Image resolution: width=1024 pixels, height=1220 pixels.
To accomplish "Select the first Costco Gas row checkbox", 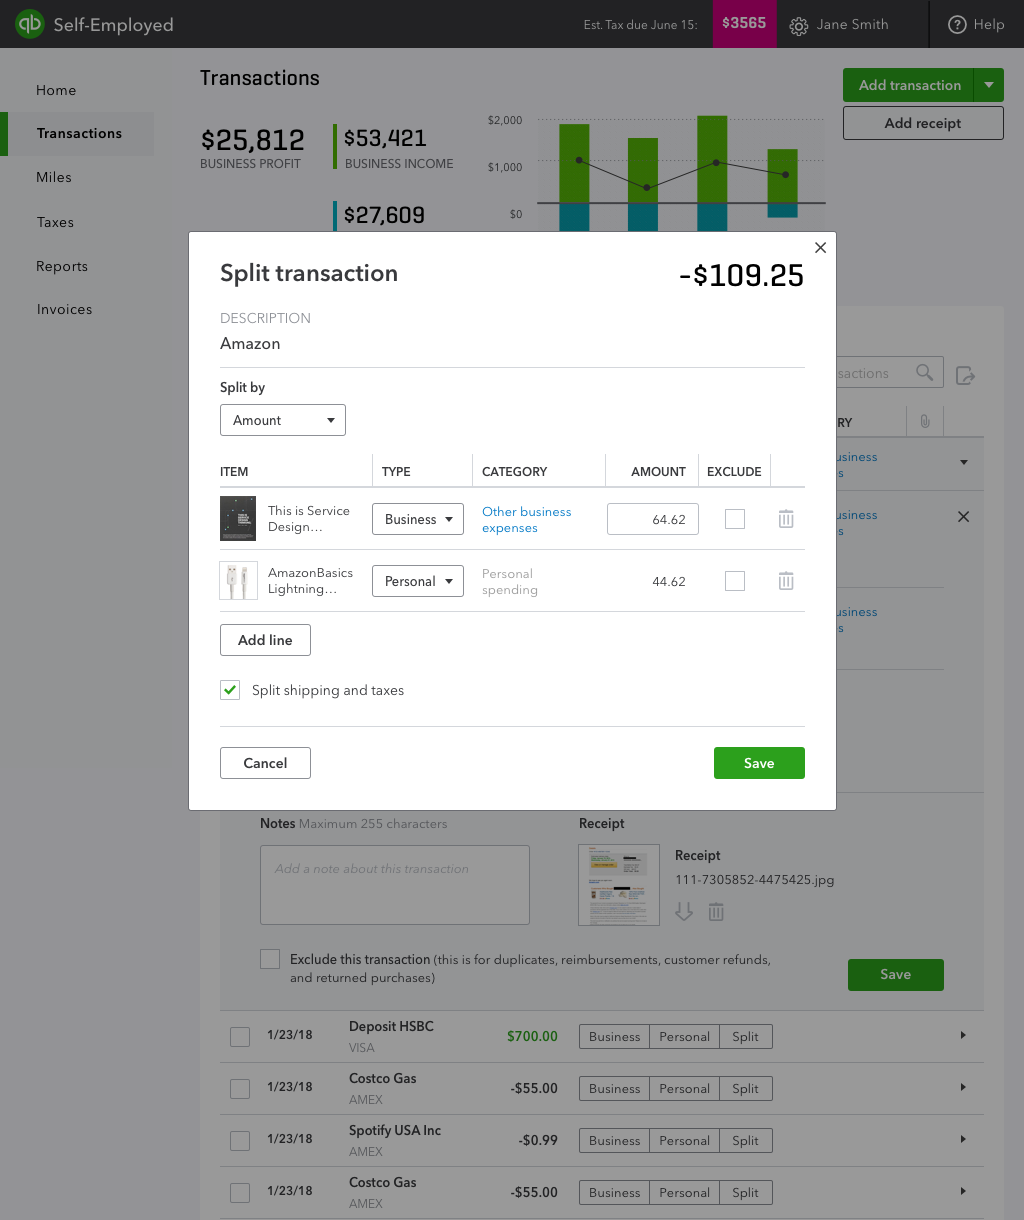I will pyautogui.click(x=240, y=1089).
